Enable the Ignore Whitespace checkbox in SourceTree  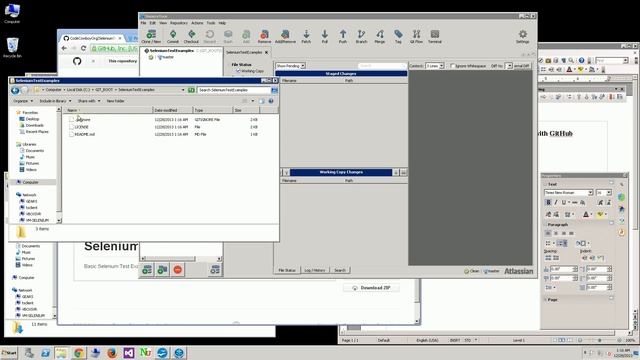tap(452, 66)
